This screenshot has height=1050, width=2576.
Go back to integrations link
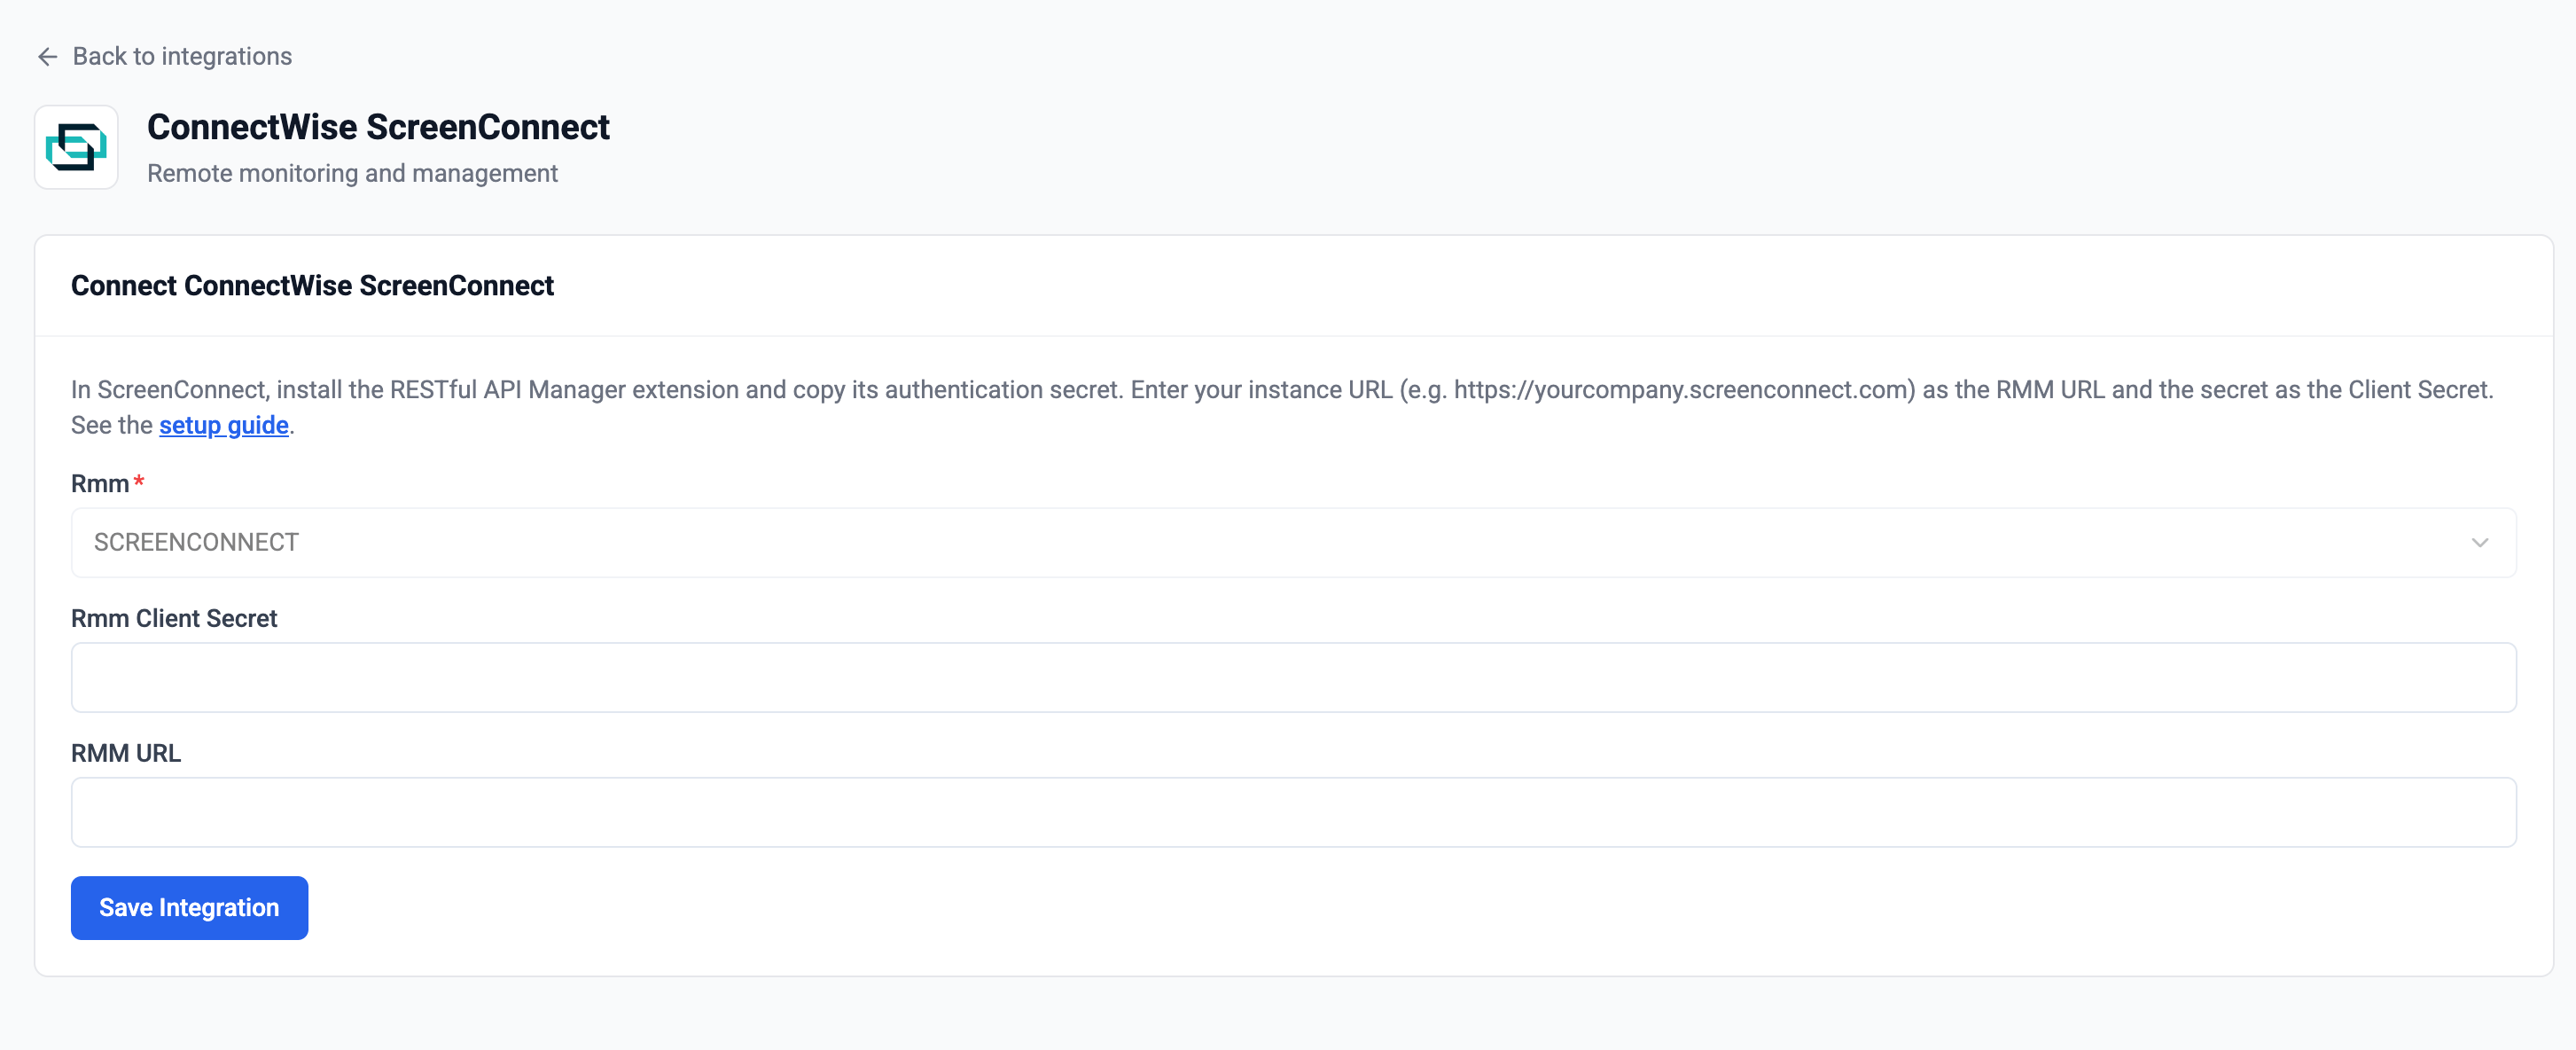(165, 57)
